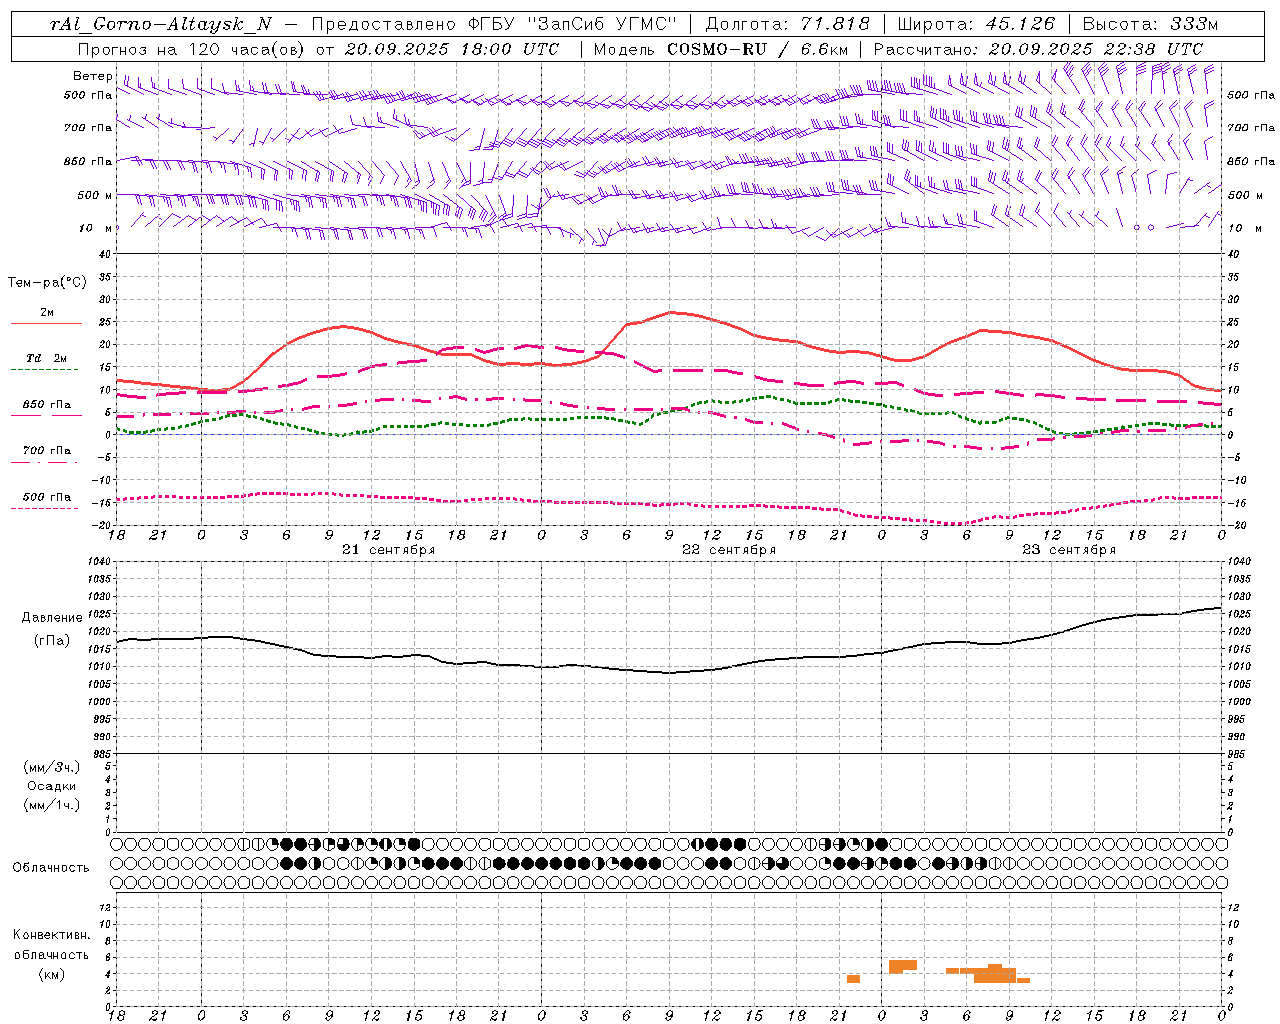Screen dimensions: 1280x1024
Task: Click the 23 сентября date label
Action: point(1069,550)
